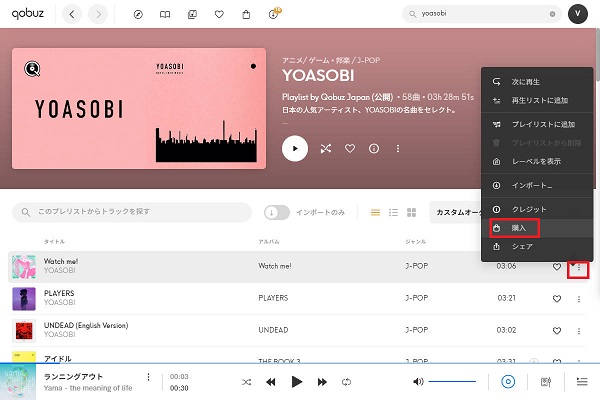600x400 pixels.
Task: Favorite the YOASOBI playlist with heart
Action: pyautogui.click(x=350, y=148)
